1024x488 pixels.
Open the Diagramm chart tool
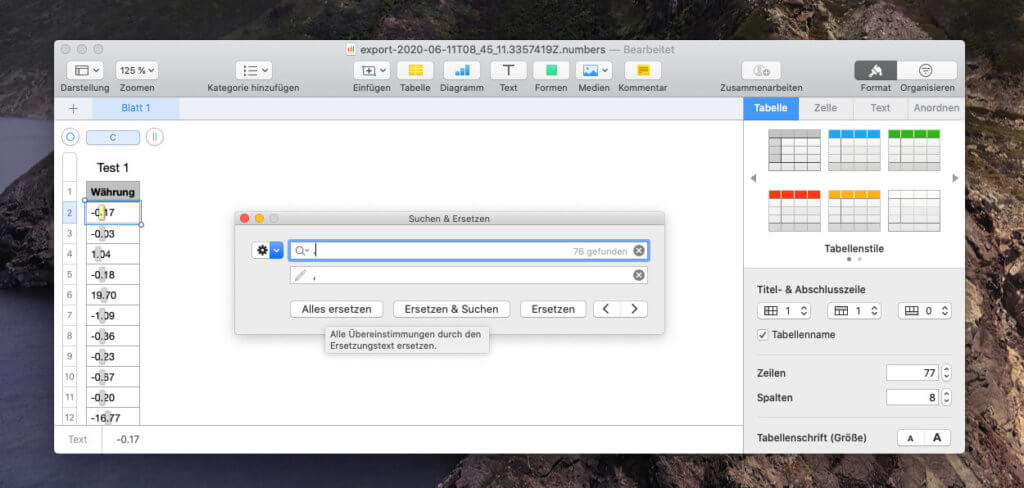461,71
